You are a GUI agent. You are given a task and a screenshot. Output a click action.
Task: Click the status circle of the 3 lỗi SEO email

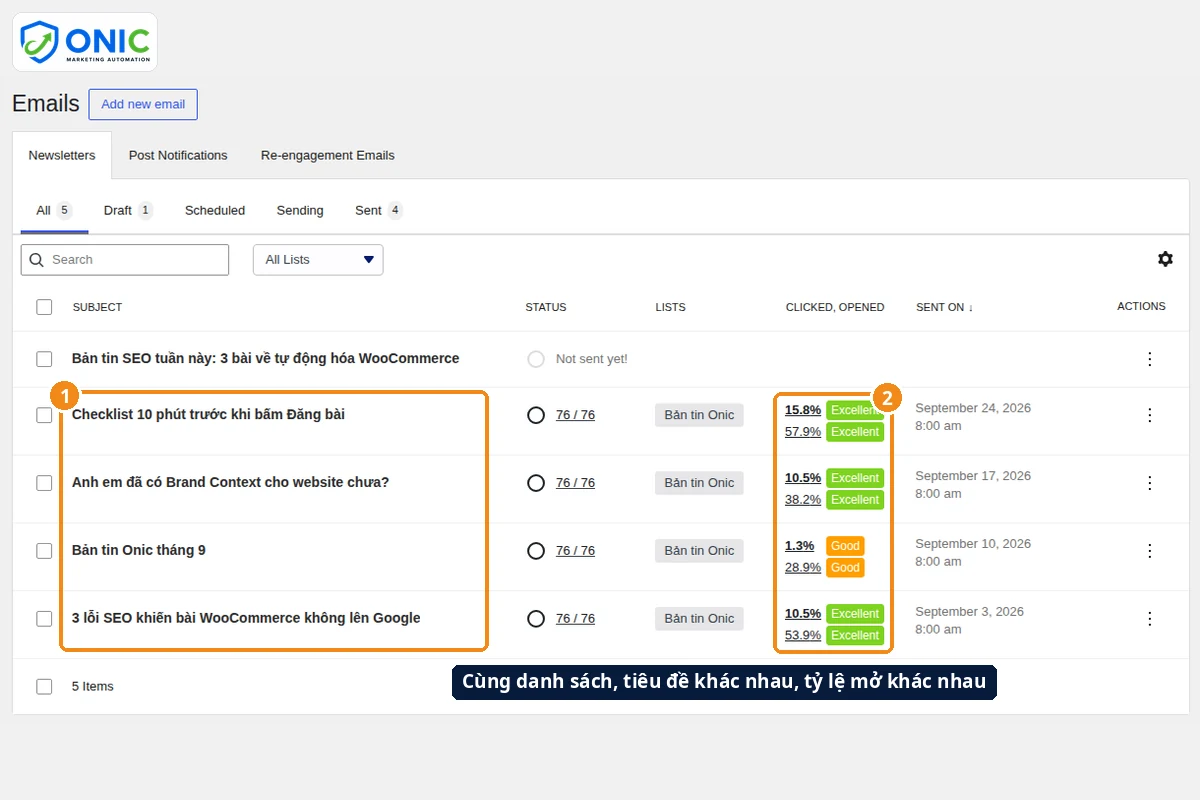click(x=536, y=619)
